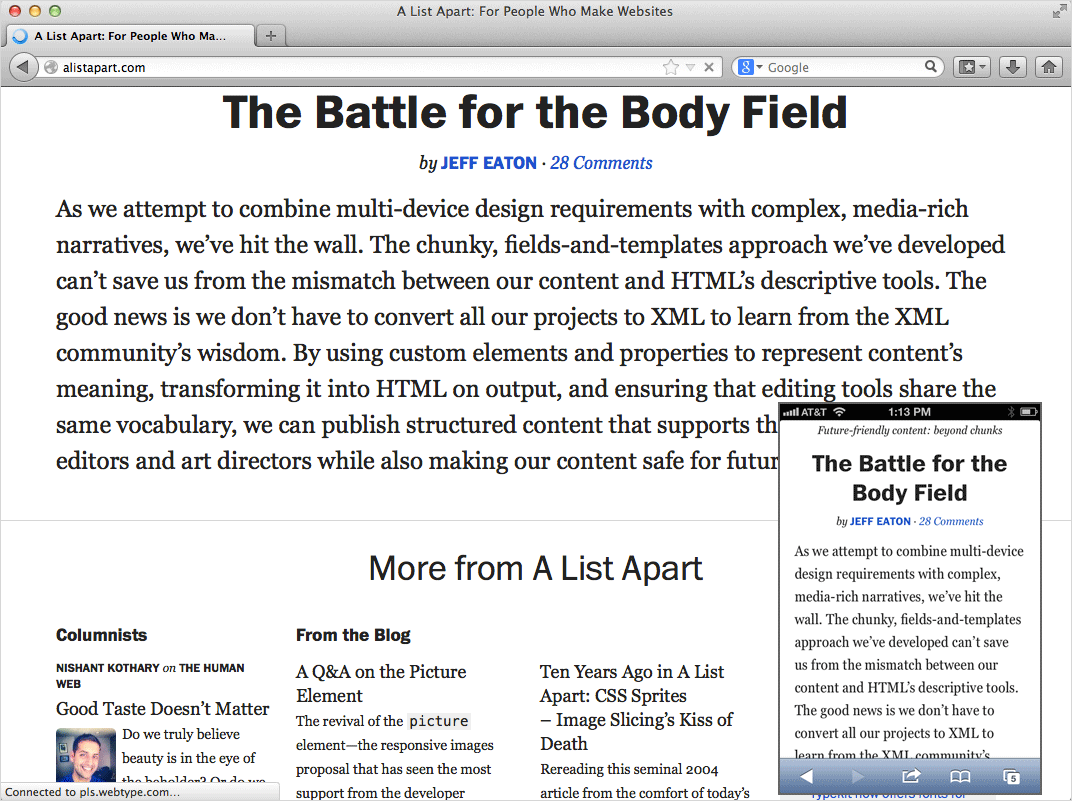1072x801 pixels.
Task: Tap the phone browser back arrow
Action: [x=807, y=776]
